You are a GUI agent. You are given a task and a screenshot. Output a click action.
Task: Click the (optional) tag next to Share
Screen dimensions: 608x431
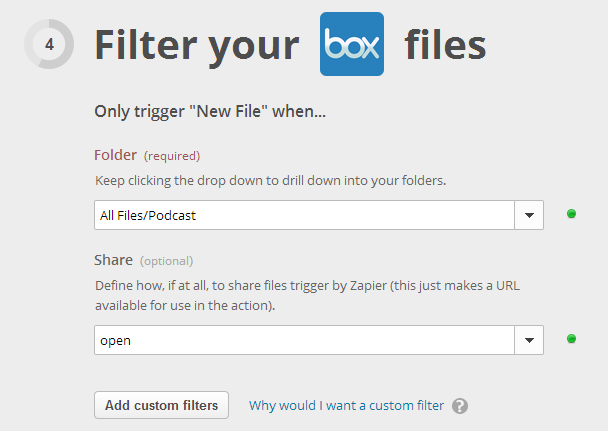[x=166, y=261]
